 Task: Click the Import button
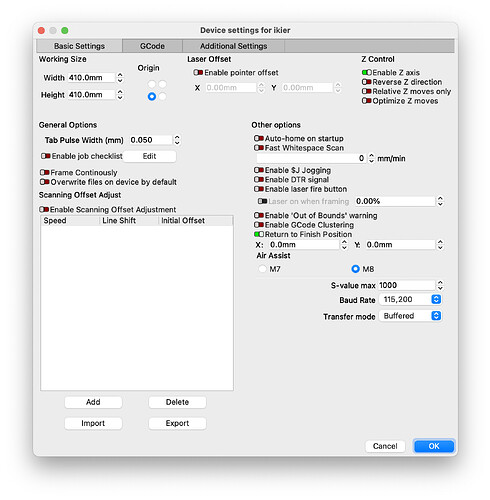(x=93, y=423)
